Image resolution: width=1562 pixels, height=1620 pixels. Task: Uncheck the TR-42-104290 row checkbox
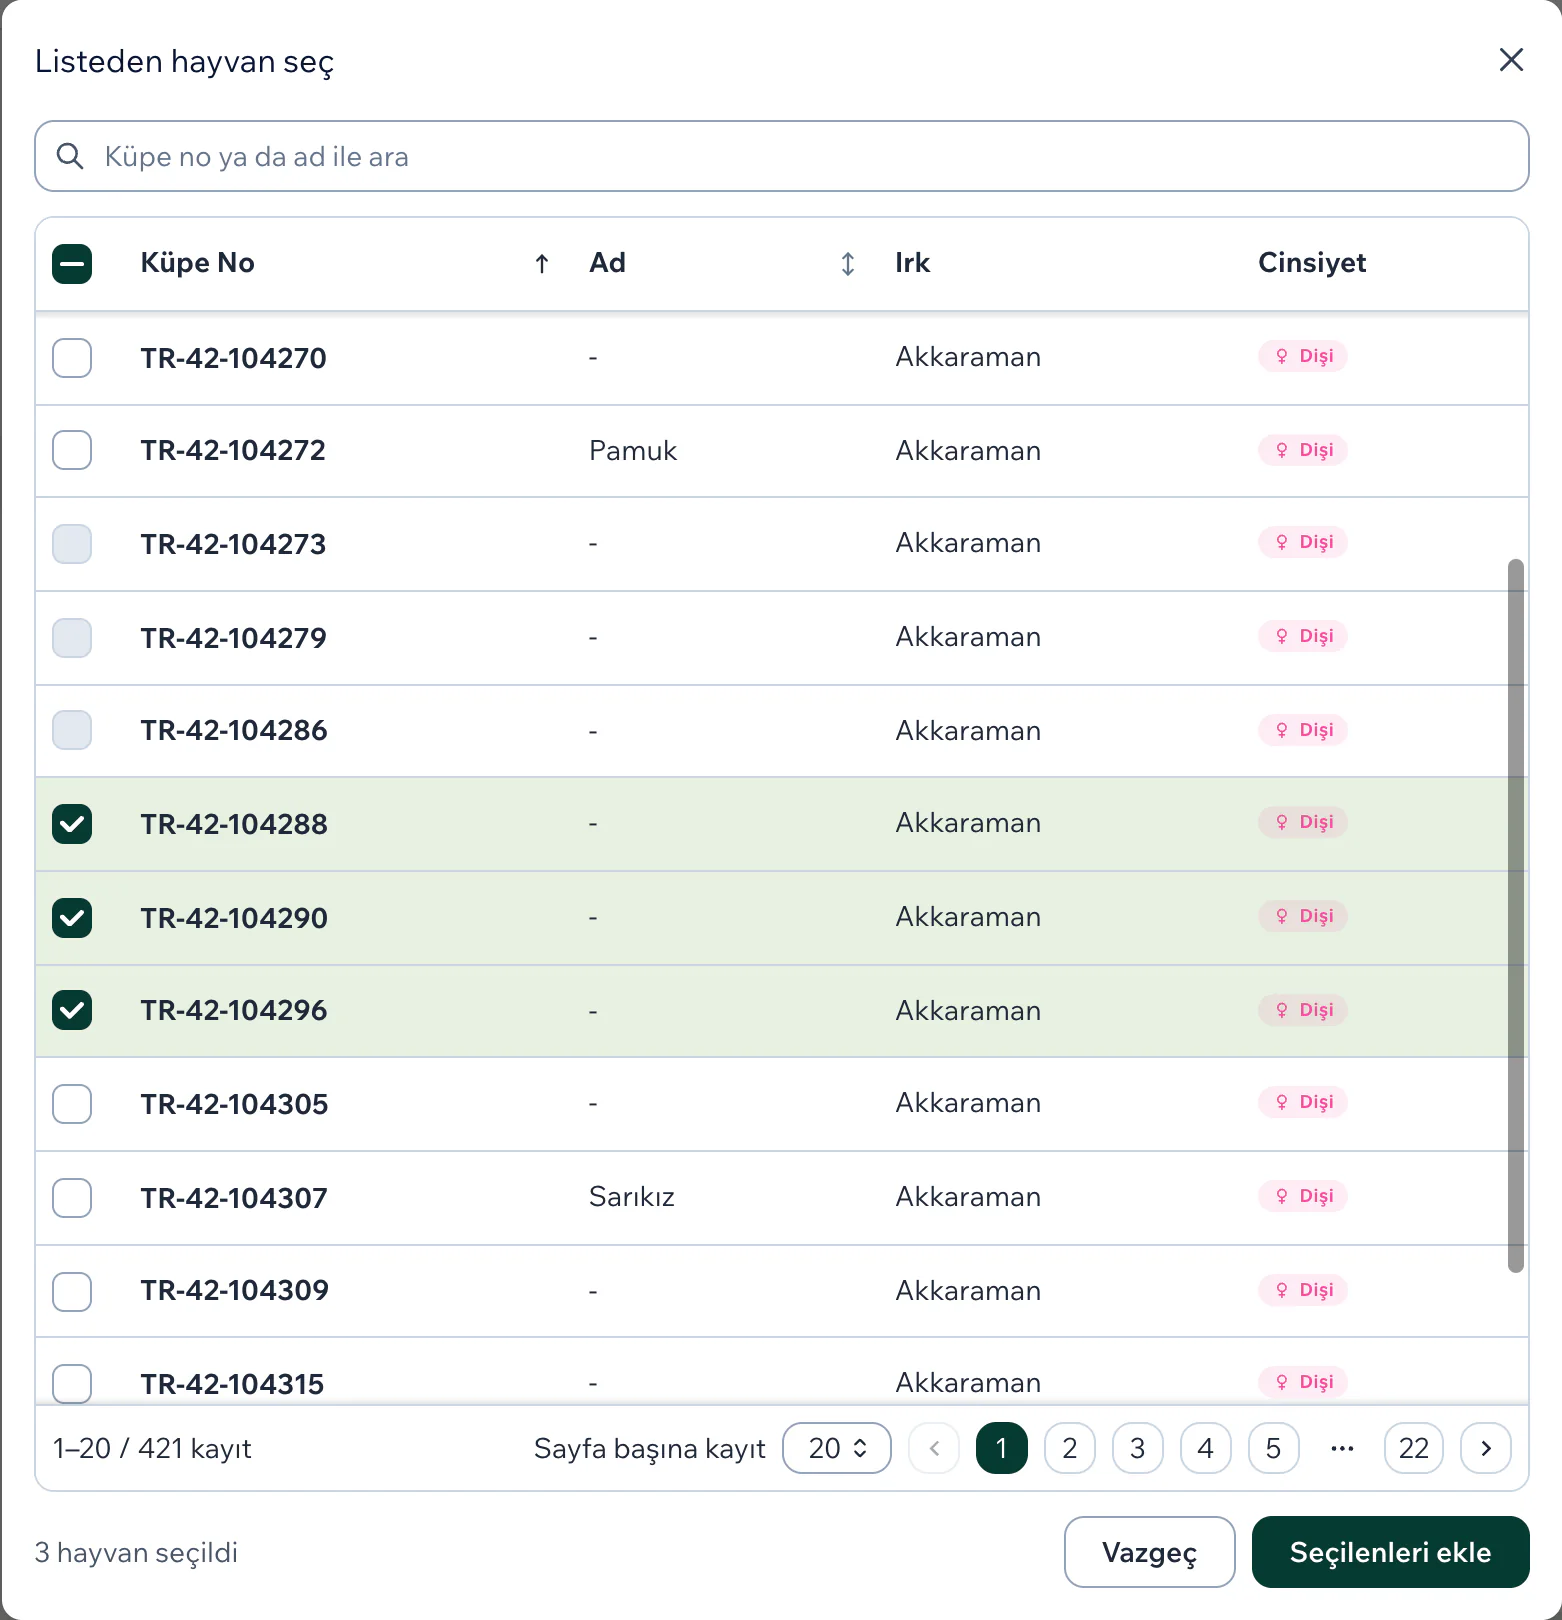click(x=72, y=918)
